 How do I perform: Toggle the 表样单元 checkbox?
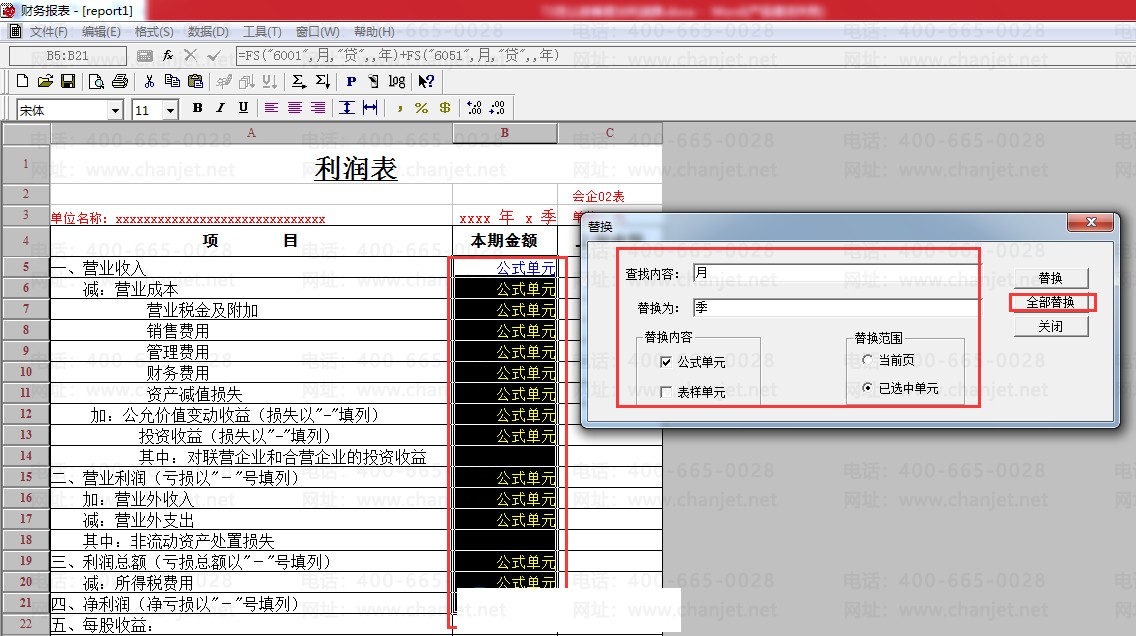point(667,392)
